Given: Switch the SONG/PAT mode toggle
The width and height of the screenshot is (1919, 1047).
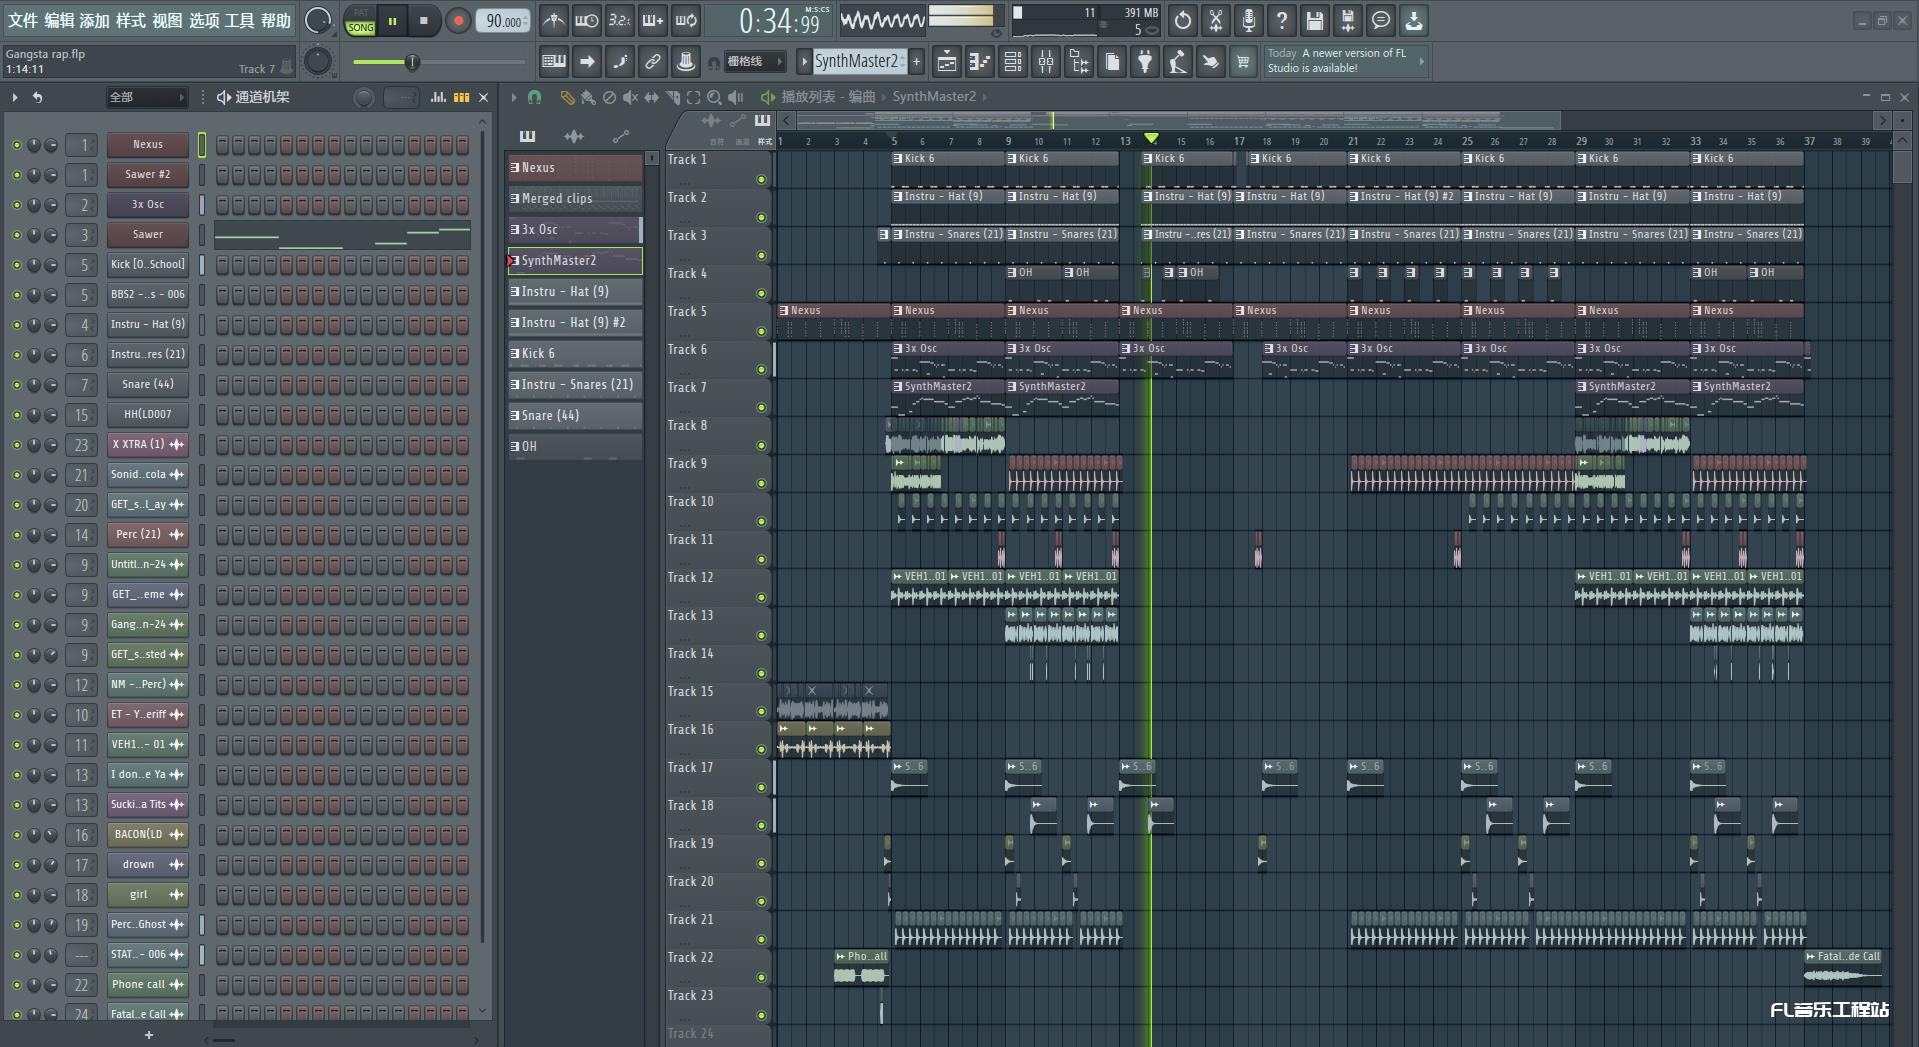Looking at the screenshot, I should (x=360, y=21).
